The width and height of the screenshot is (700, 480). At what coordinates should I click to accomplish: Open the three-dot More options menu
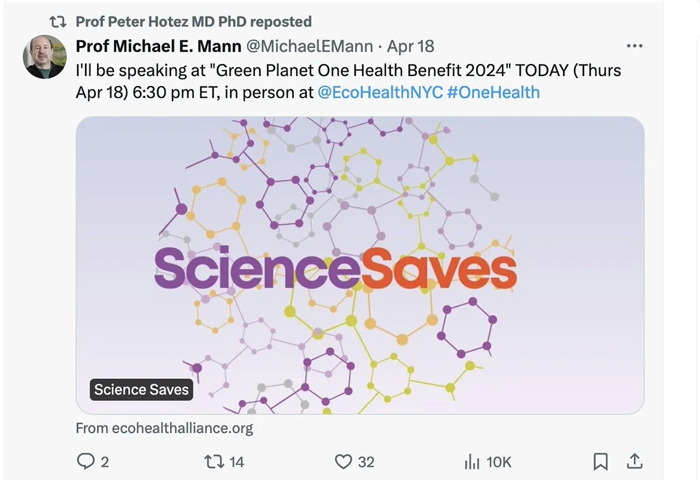[x=634, y=46]
